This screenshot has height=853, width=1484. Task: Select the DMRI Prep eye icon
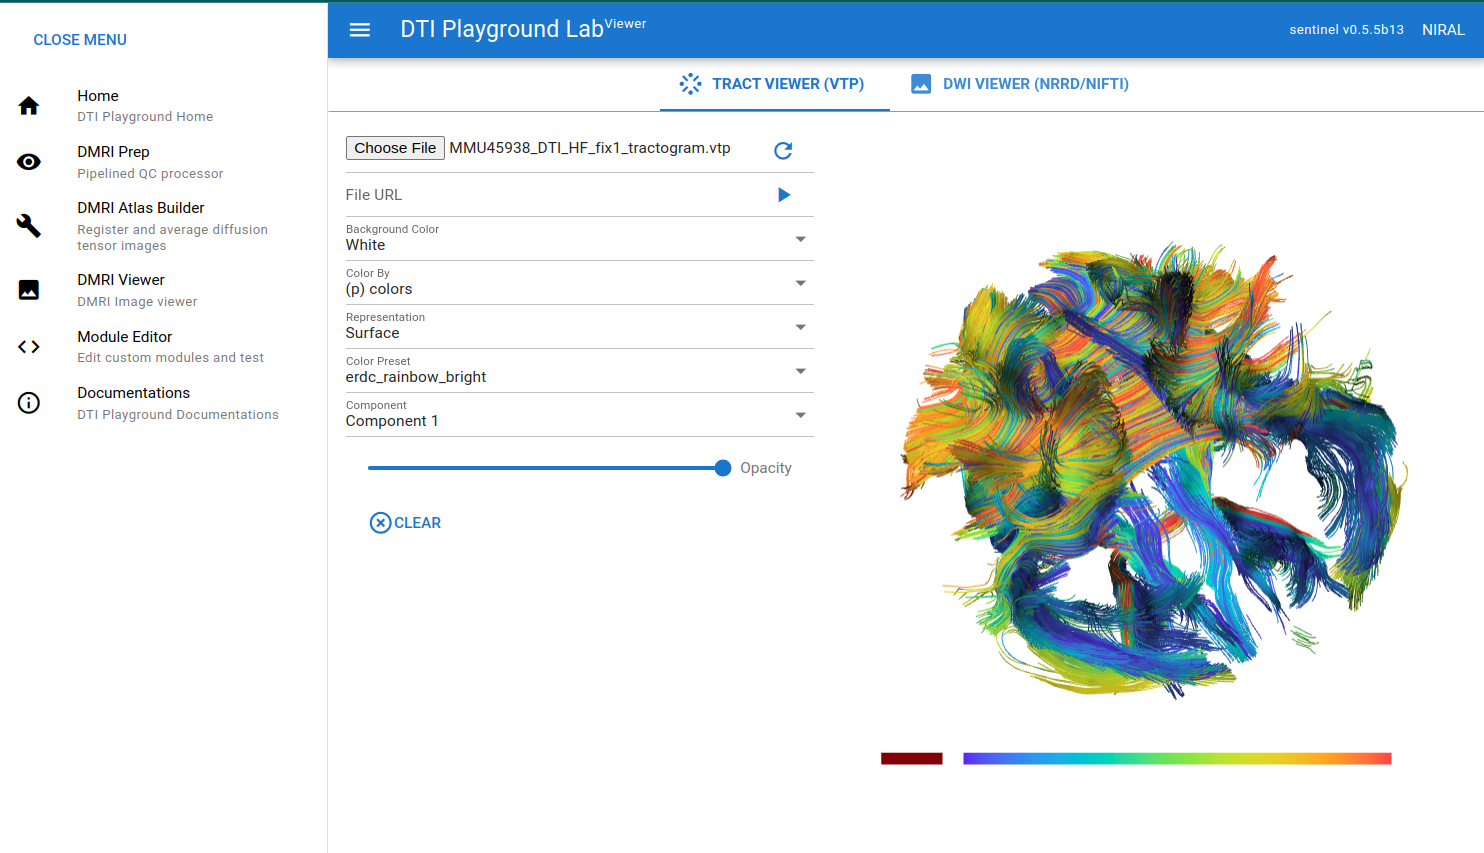pos(29,162)
